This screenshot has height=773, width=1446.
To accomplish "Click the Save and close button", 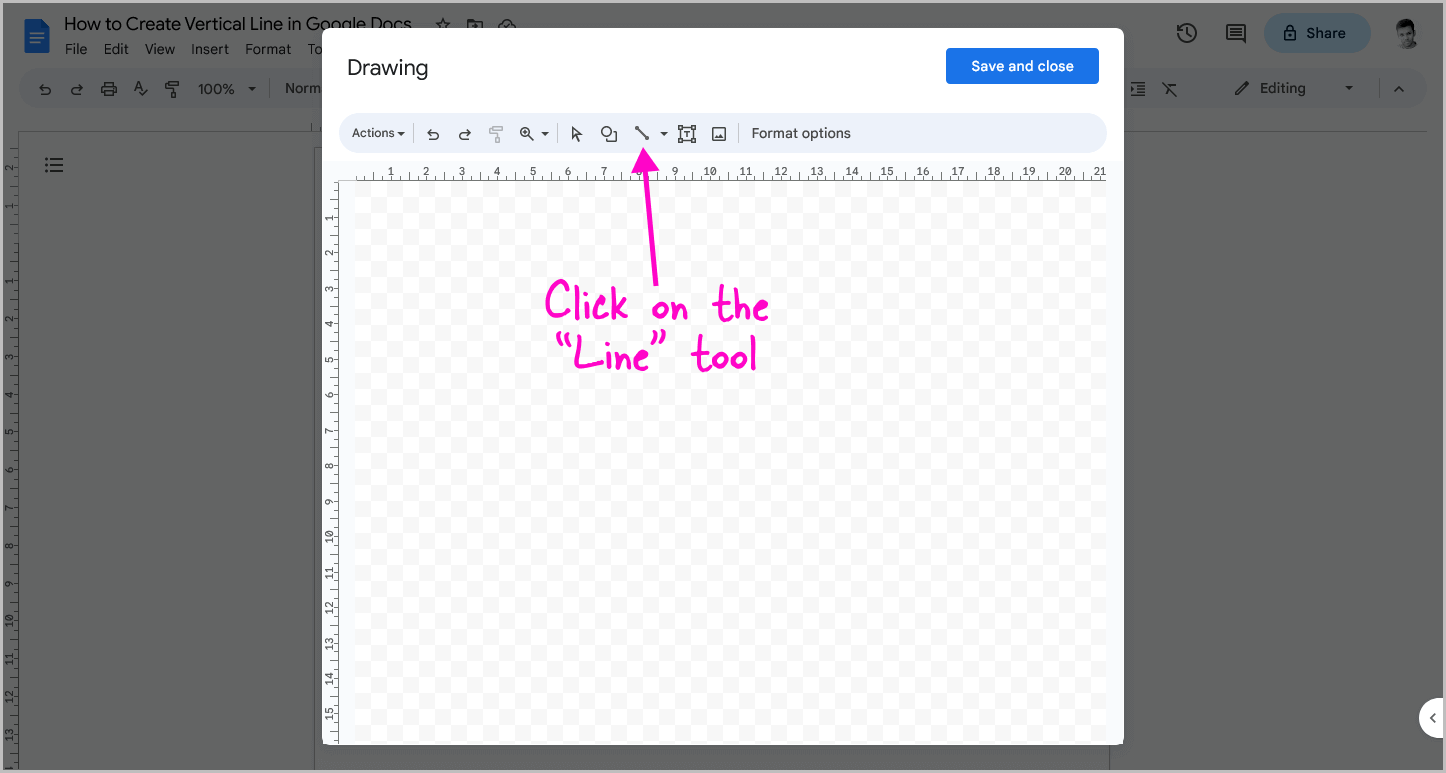I will 1022,65.
